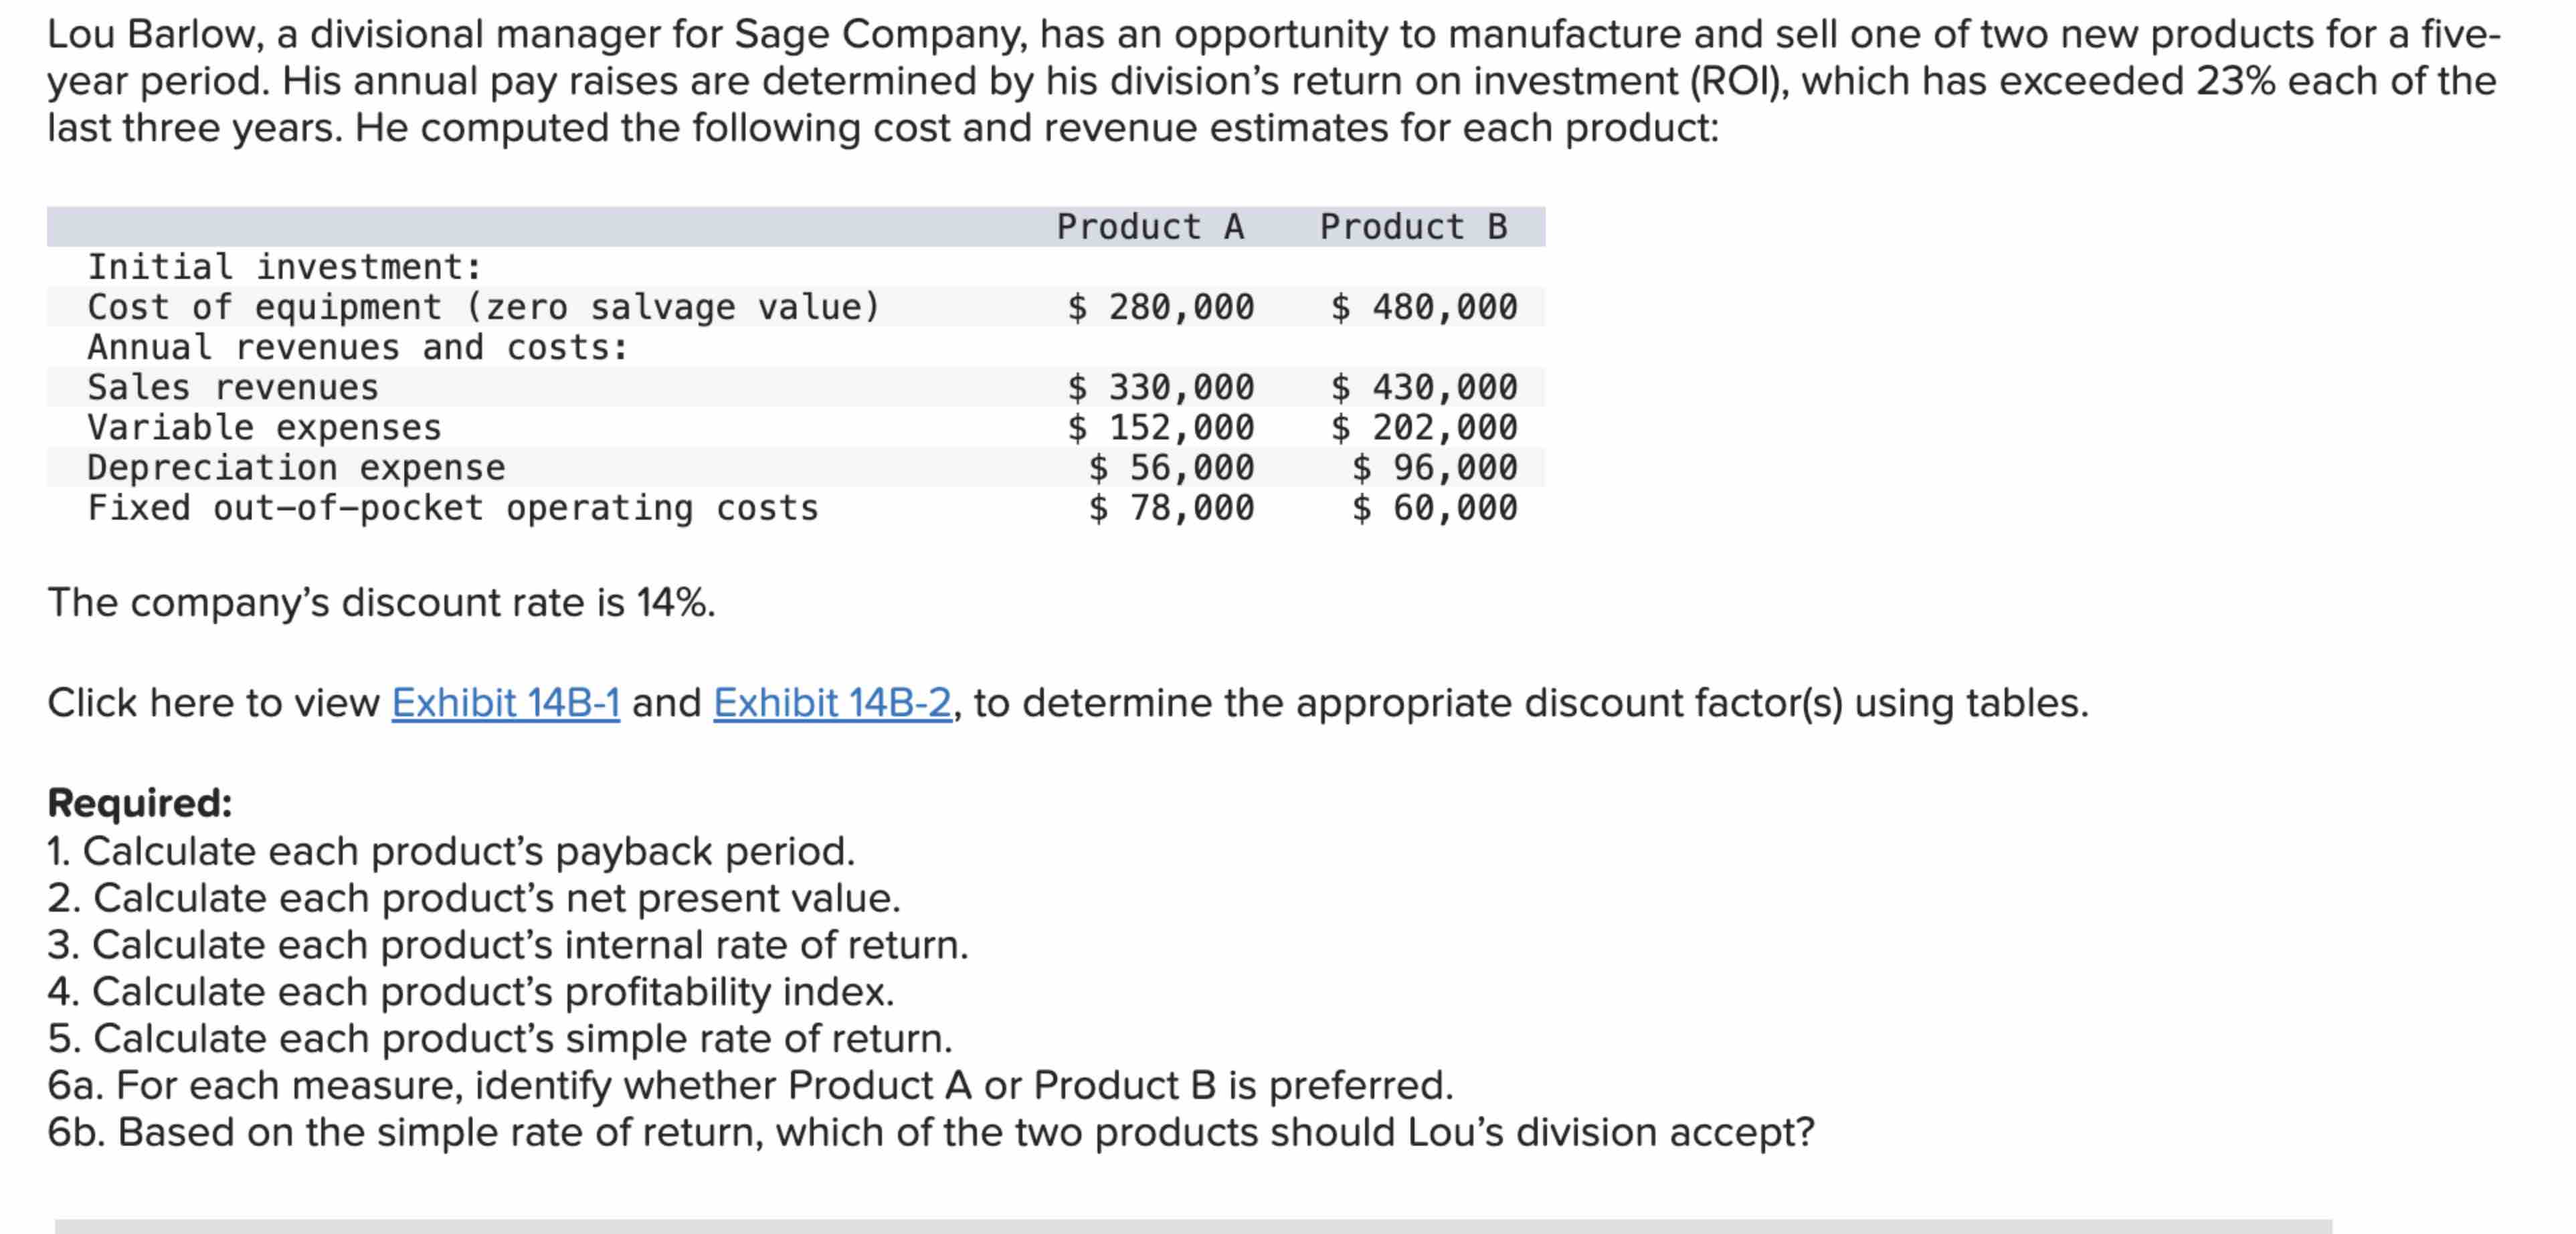Select Product B sales revenues $430,000

point(1424,387)
